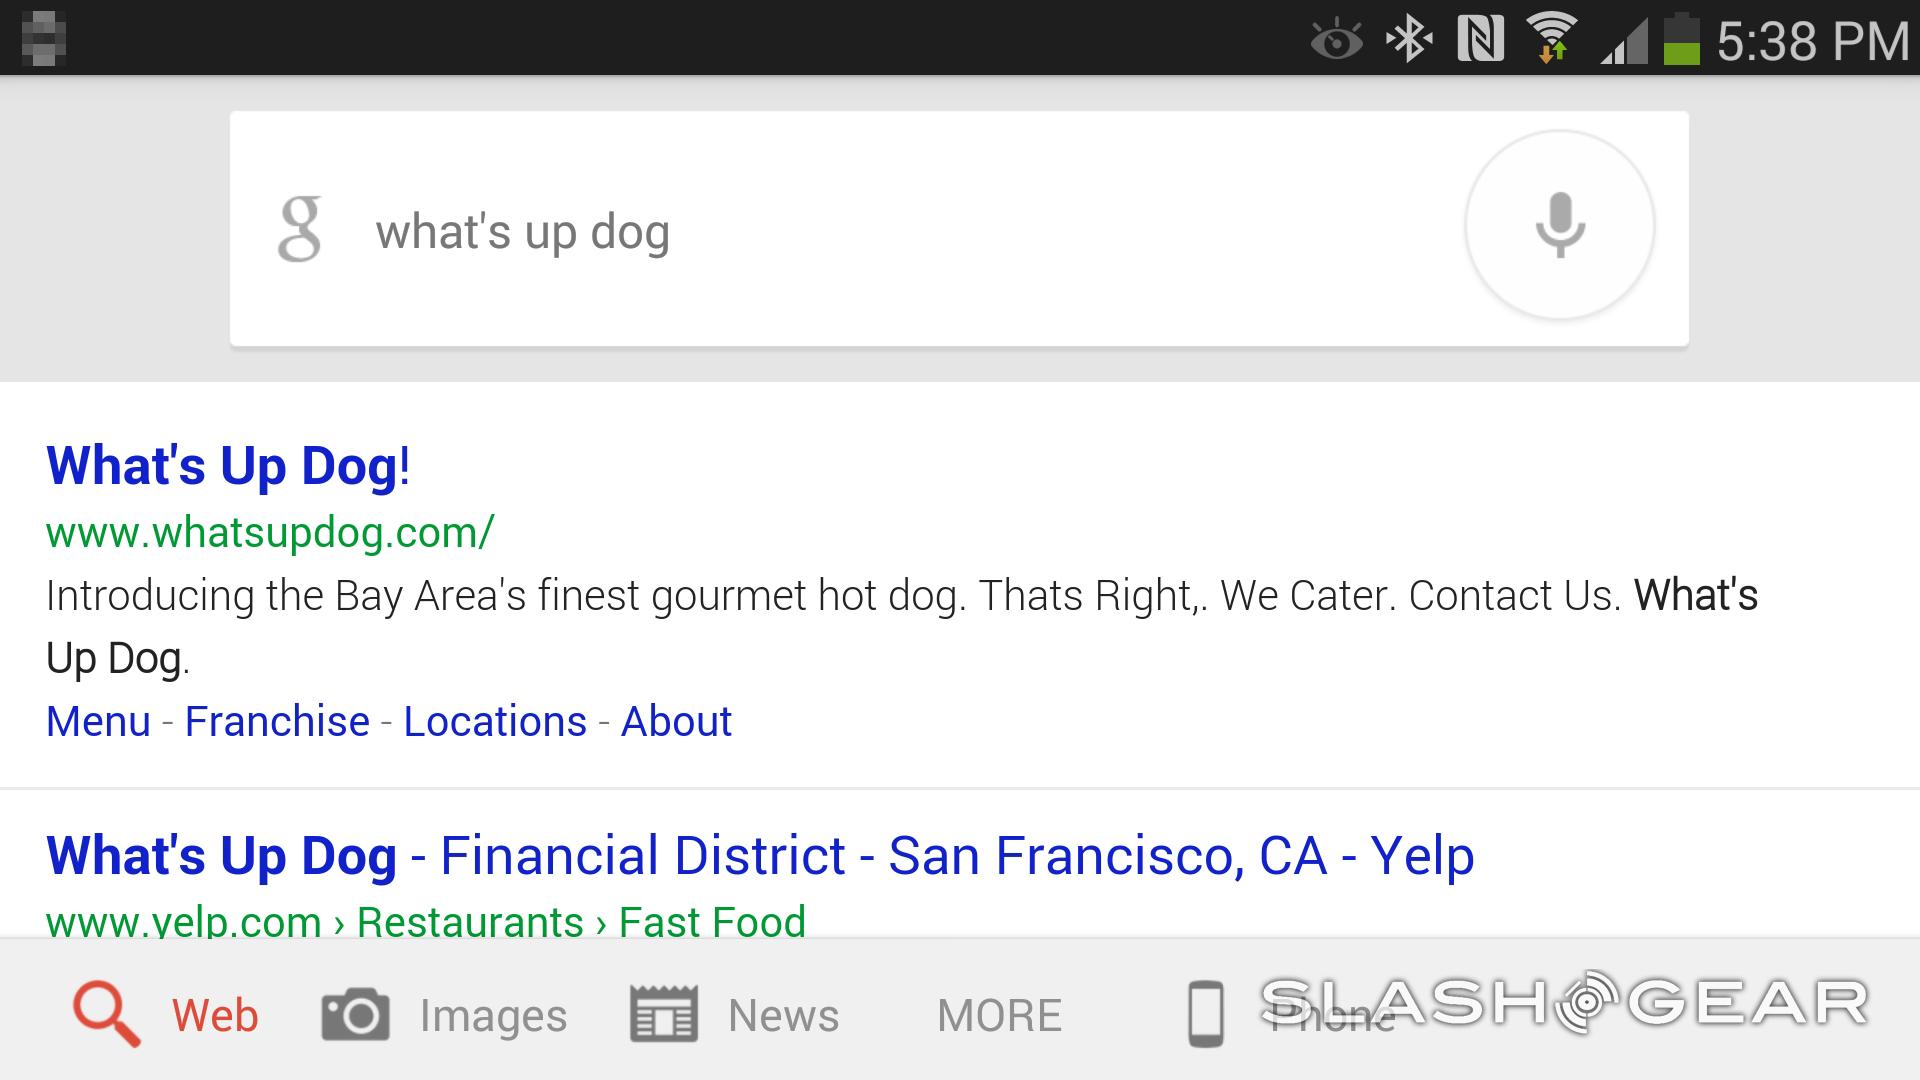Expand the MORE search options menu
The width and height of the screenshot is (1920, 1080).
997,1014
